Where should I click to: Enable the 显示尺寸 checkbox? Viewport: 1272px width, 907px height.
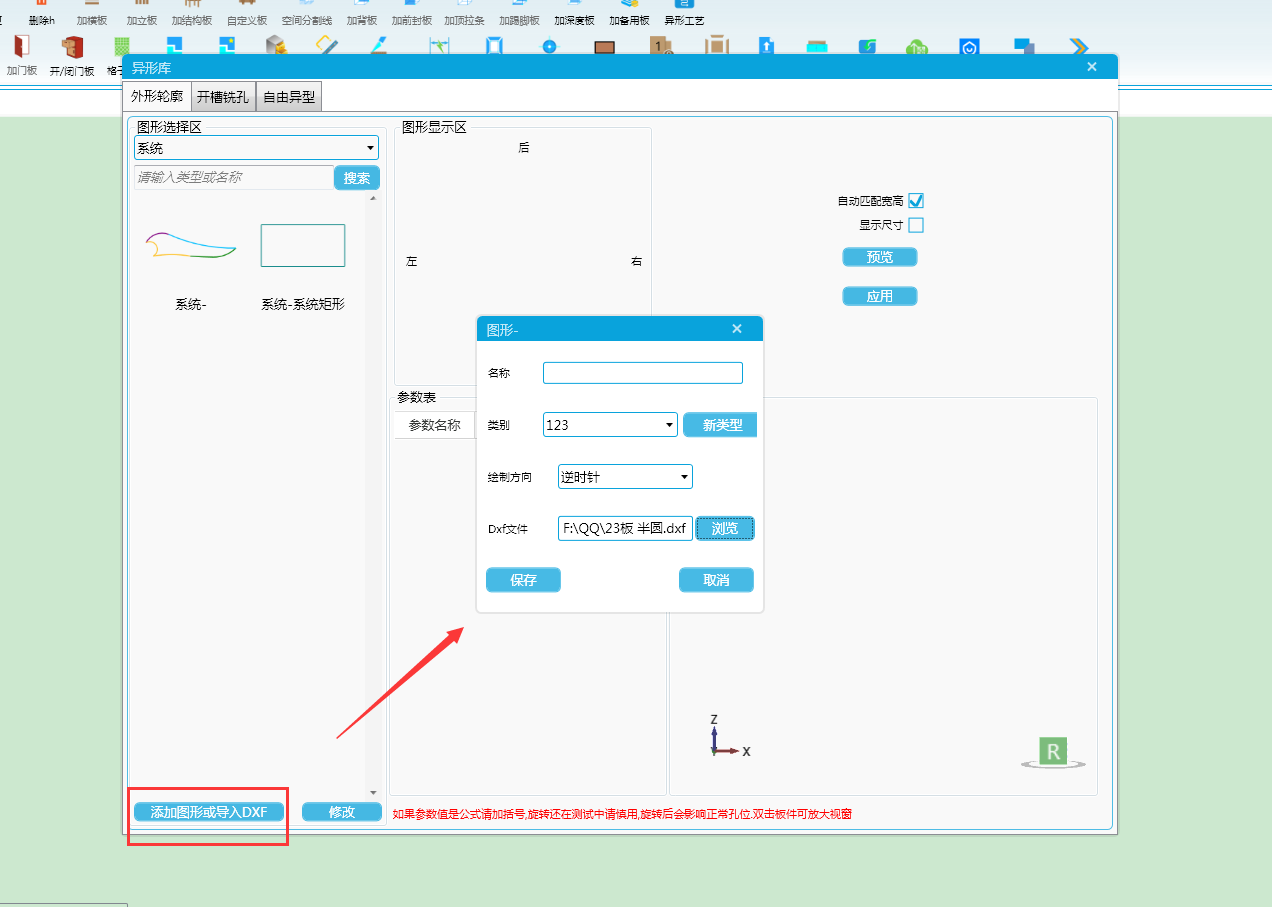tap(916, 225)
